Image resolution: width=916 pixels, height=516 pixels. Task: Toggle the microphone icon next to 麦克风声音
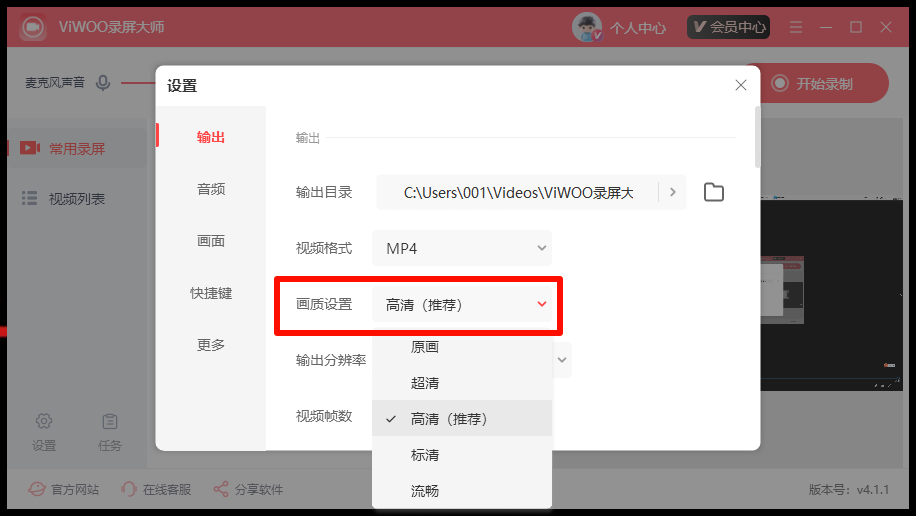click(x=103, y=83)
